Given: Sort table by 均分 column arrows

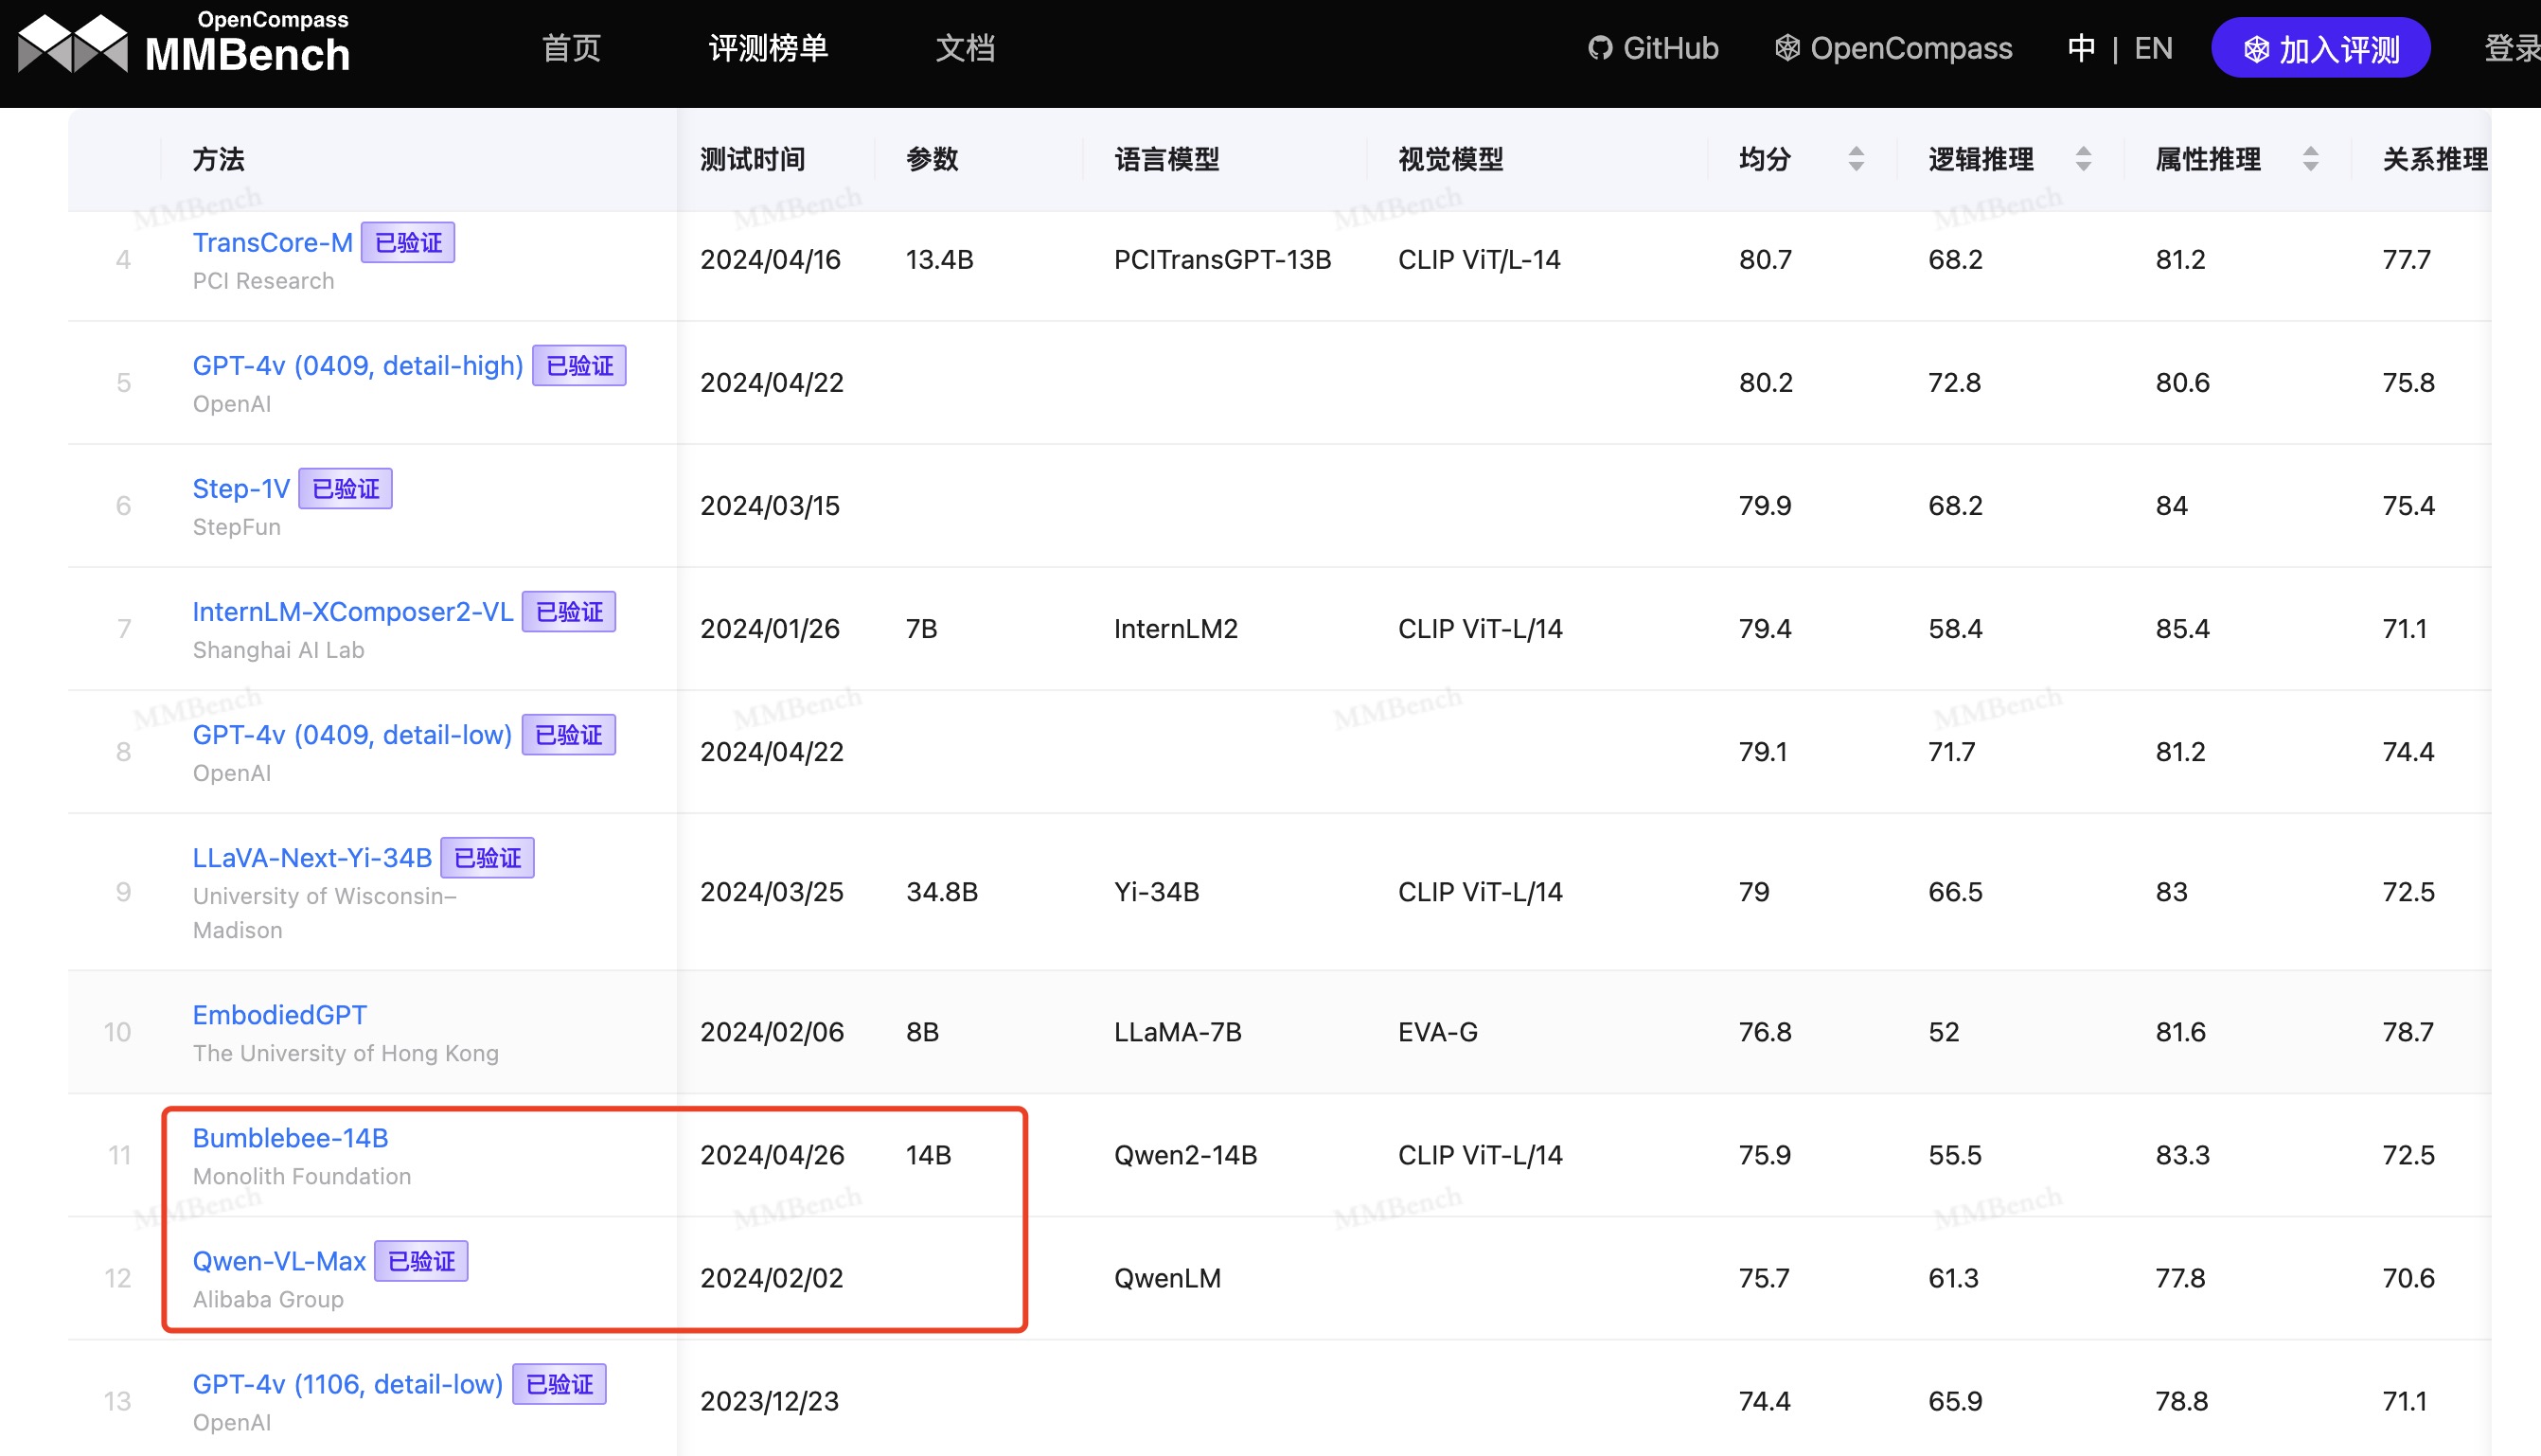Looking at the screenshot, I should click(1856, 159).
